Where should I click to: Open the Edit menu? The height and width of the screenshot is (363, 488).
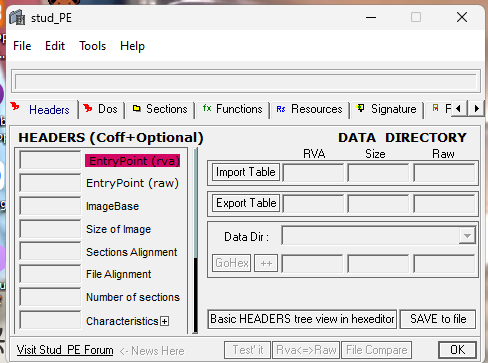pyautogui.click(x=55, y=46)
